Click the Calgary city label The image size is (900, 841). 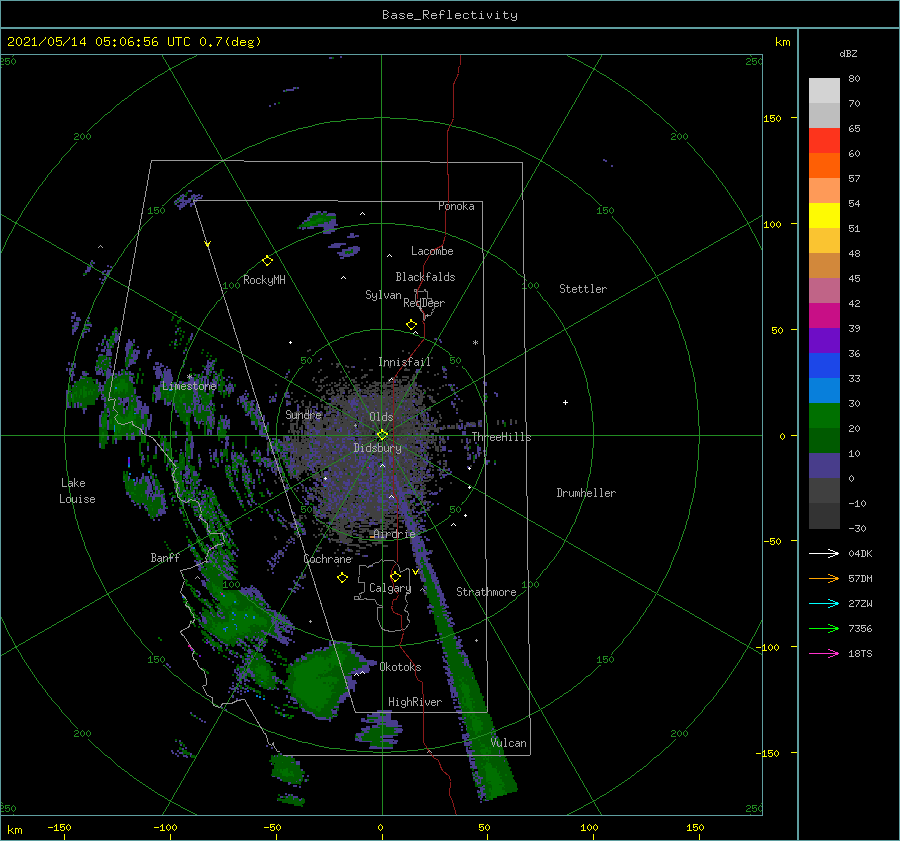pyautogui.click(x=390, y=588)
